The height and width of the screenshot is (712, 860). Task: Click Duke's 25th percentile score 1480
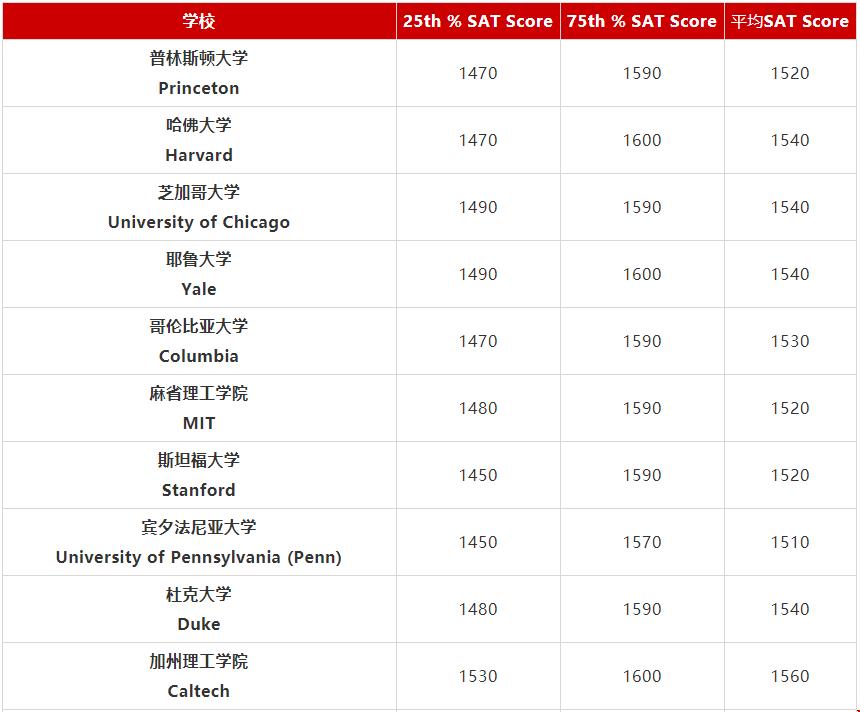pyautogui.click(x=478, y=608)
